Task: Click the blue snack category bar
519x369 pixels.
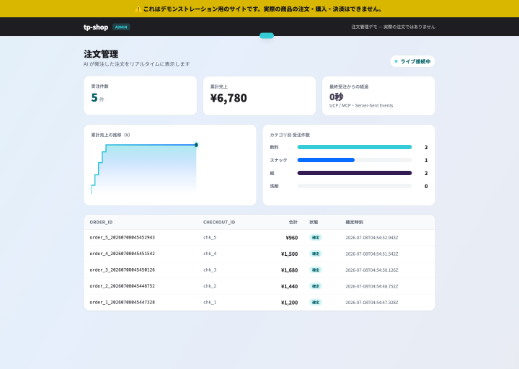Action: point(326,160)
